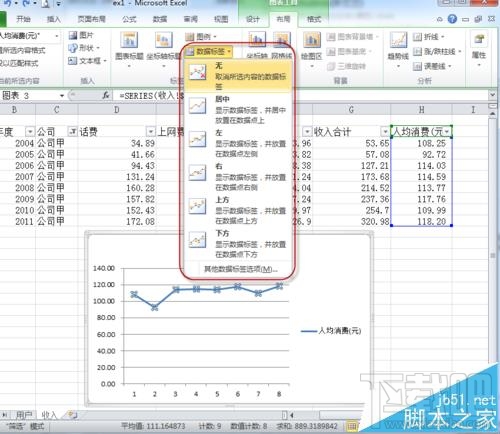Open the 图例 legend option

click(x=201, y=36)
